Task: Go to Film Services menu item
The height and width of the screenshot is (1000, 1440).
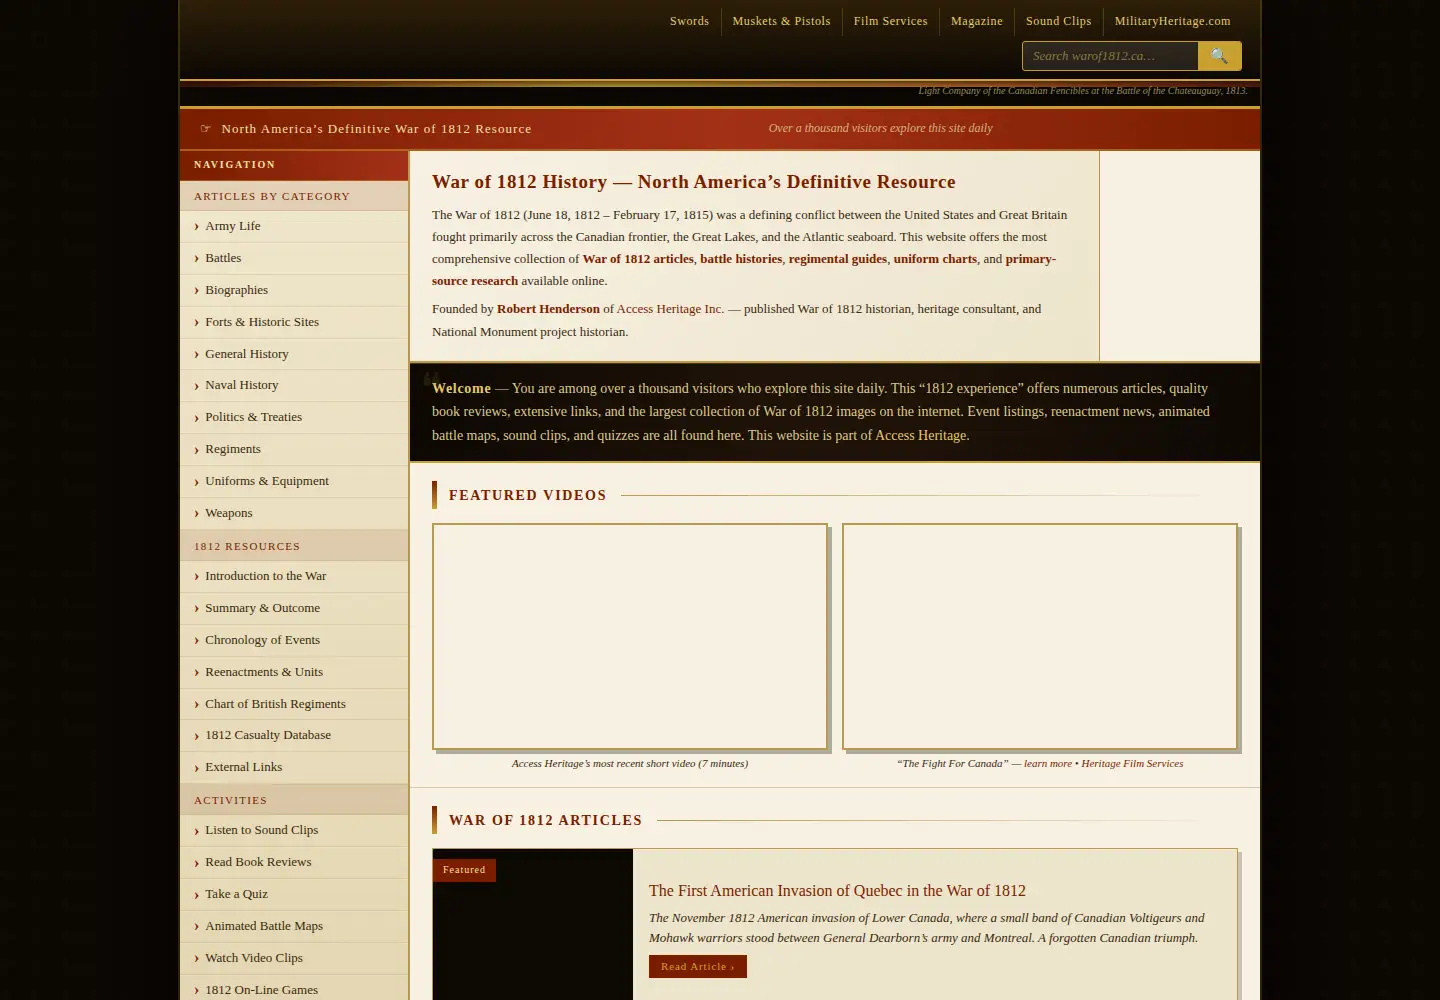Action: click(890, 21)
